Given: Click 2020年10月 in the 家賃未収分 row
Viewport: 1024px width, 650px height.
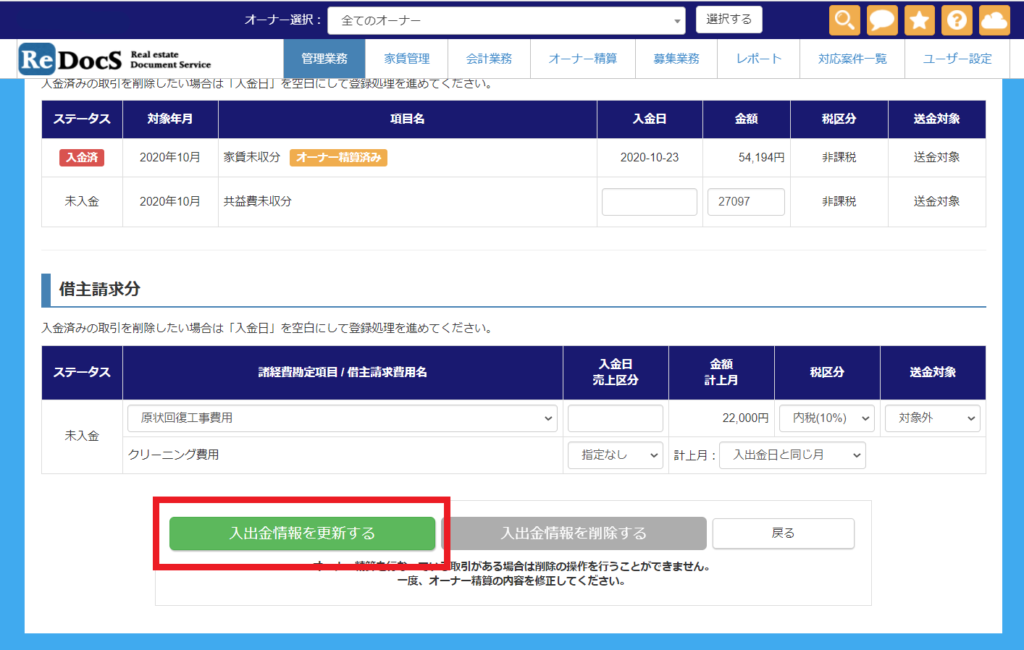Looking at the screenshot, I should pyautogui.click(x=170, y=157).
